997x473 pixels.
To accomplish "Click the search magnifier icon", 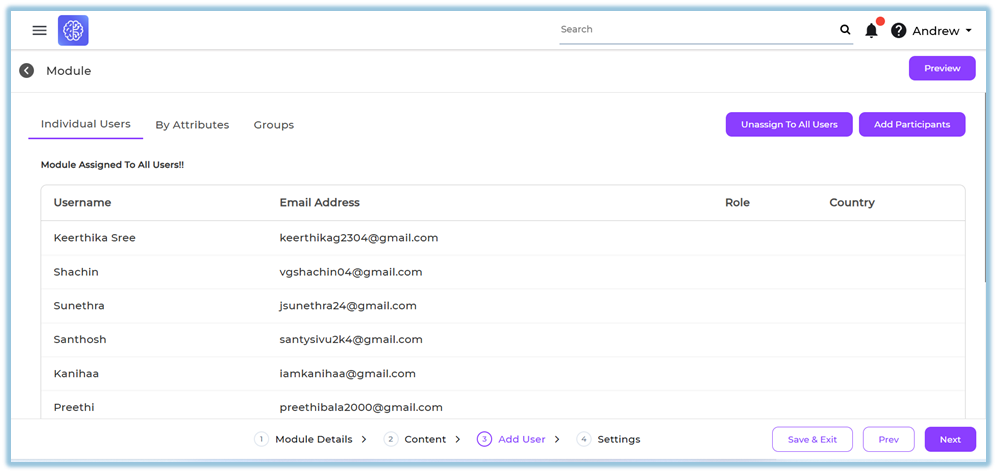I will (845, 30).
